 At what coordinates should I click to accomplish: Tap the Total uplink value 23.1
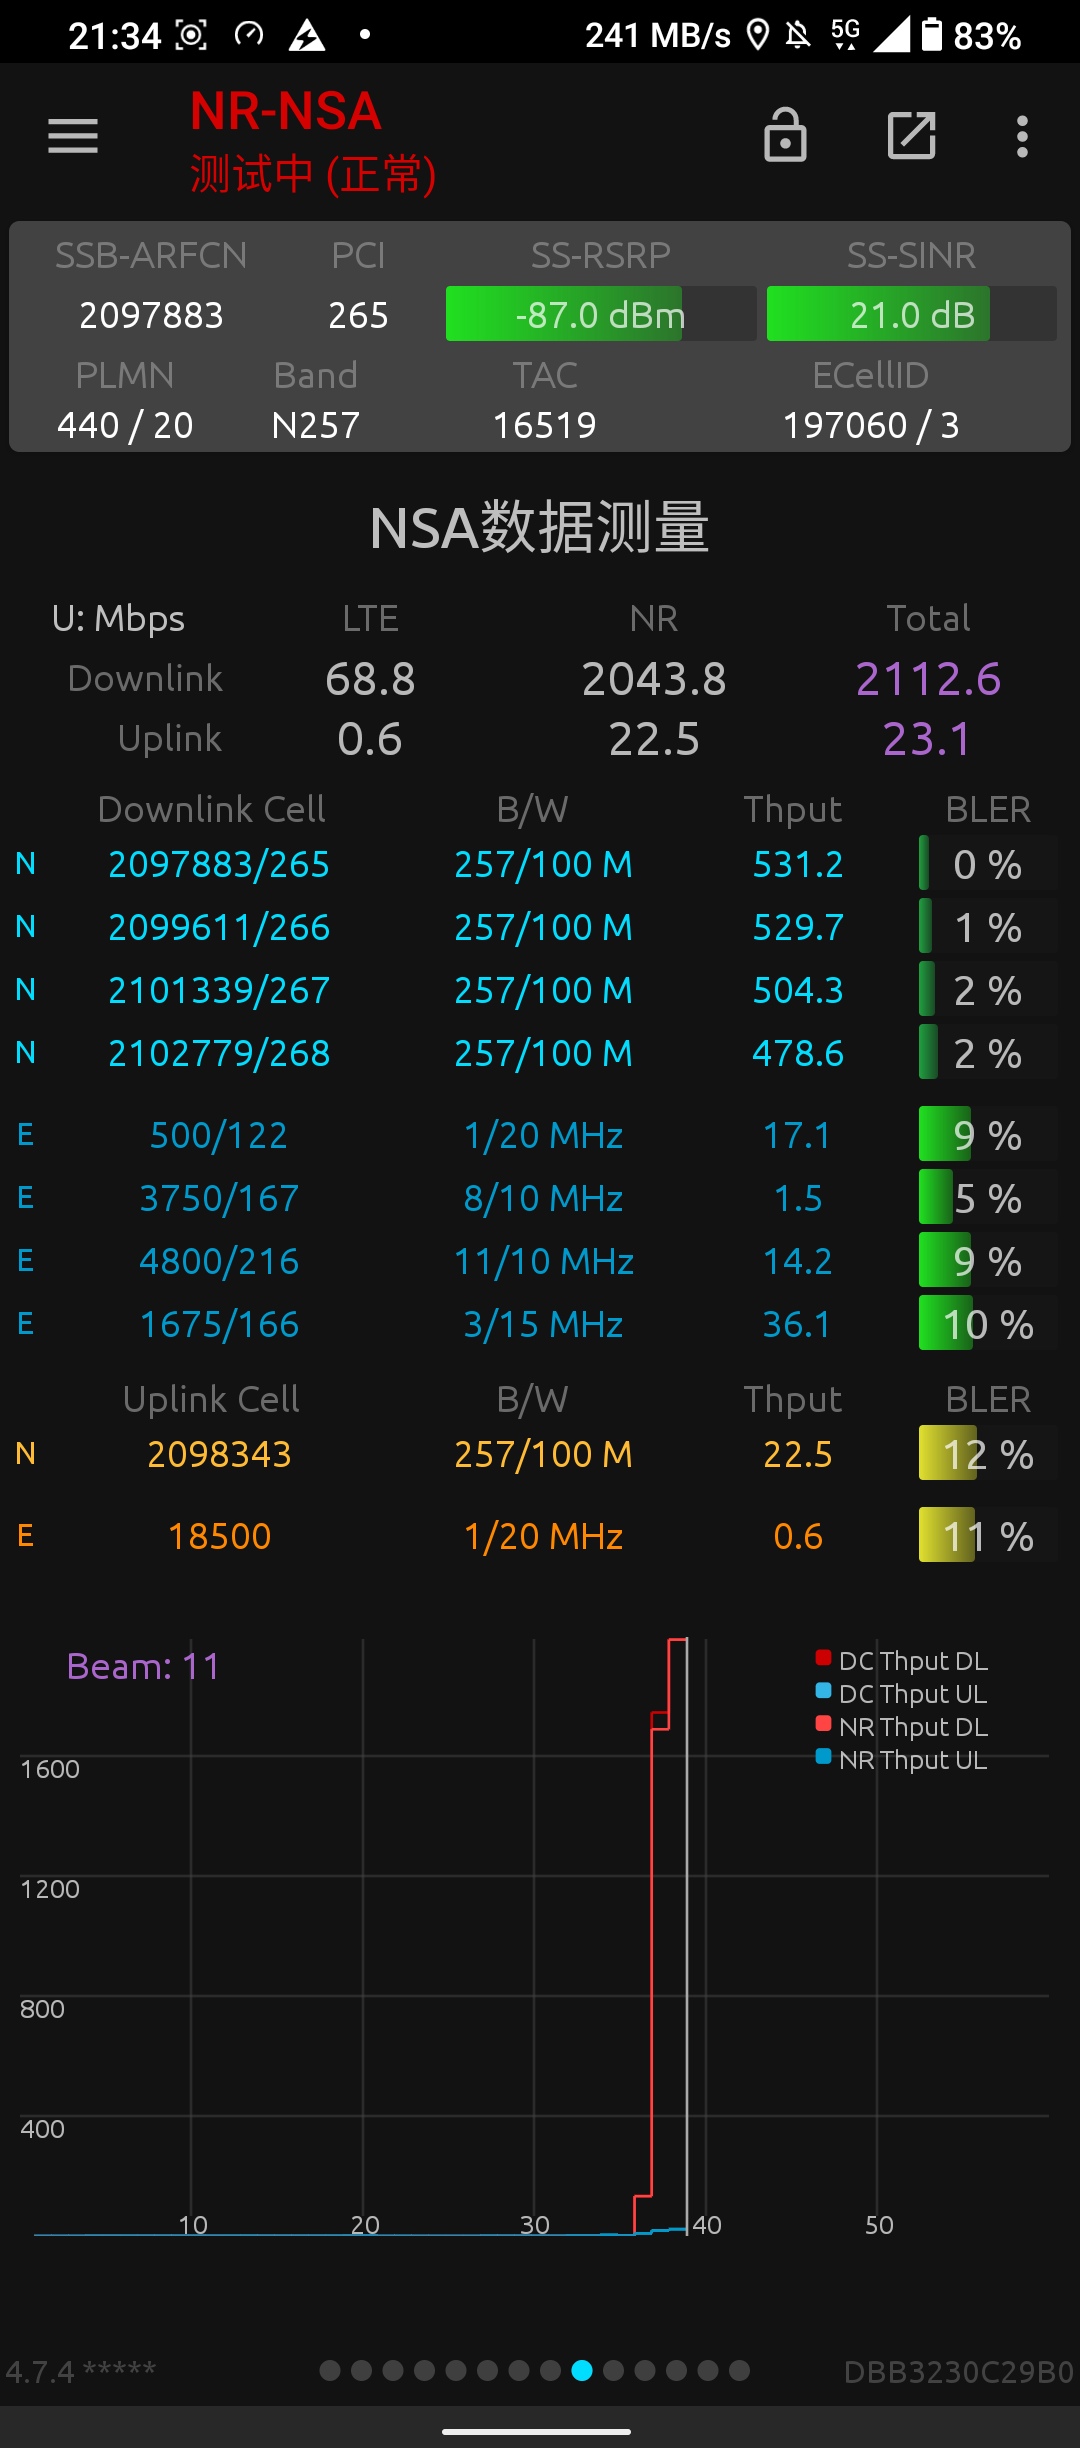(928, 739)
